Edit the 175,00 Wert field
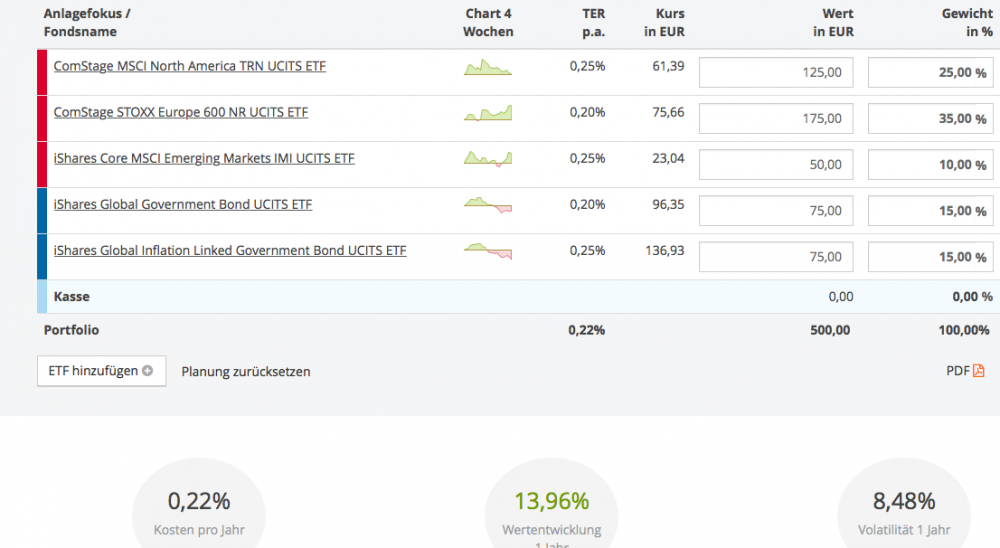 (776, 119)
